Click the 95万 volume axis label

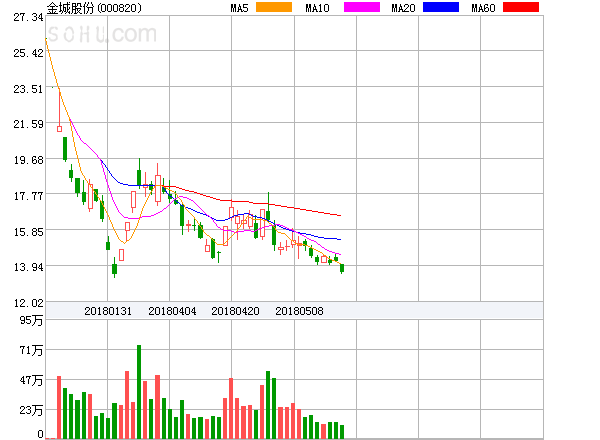[31, 320]
